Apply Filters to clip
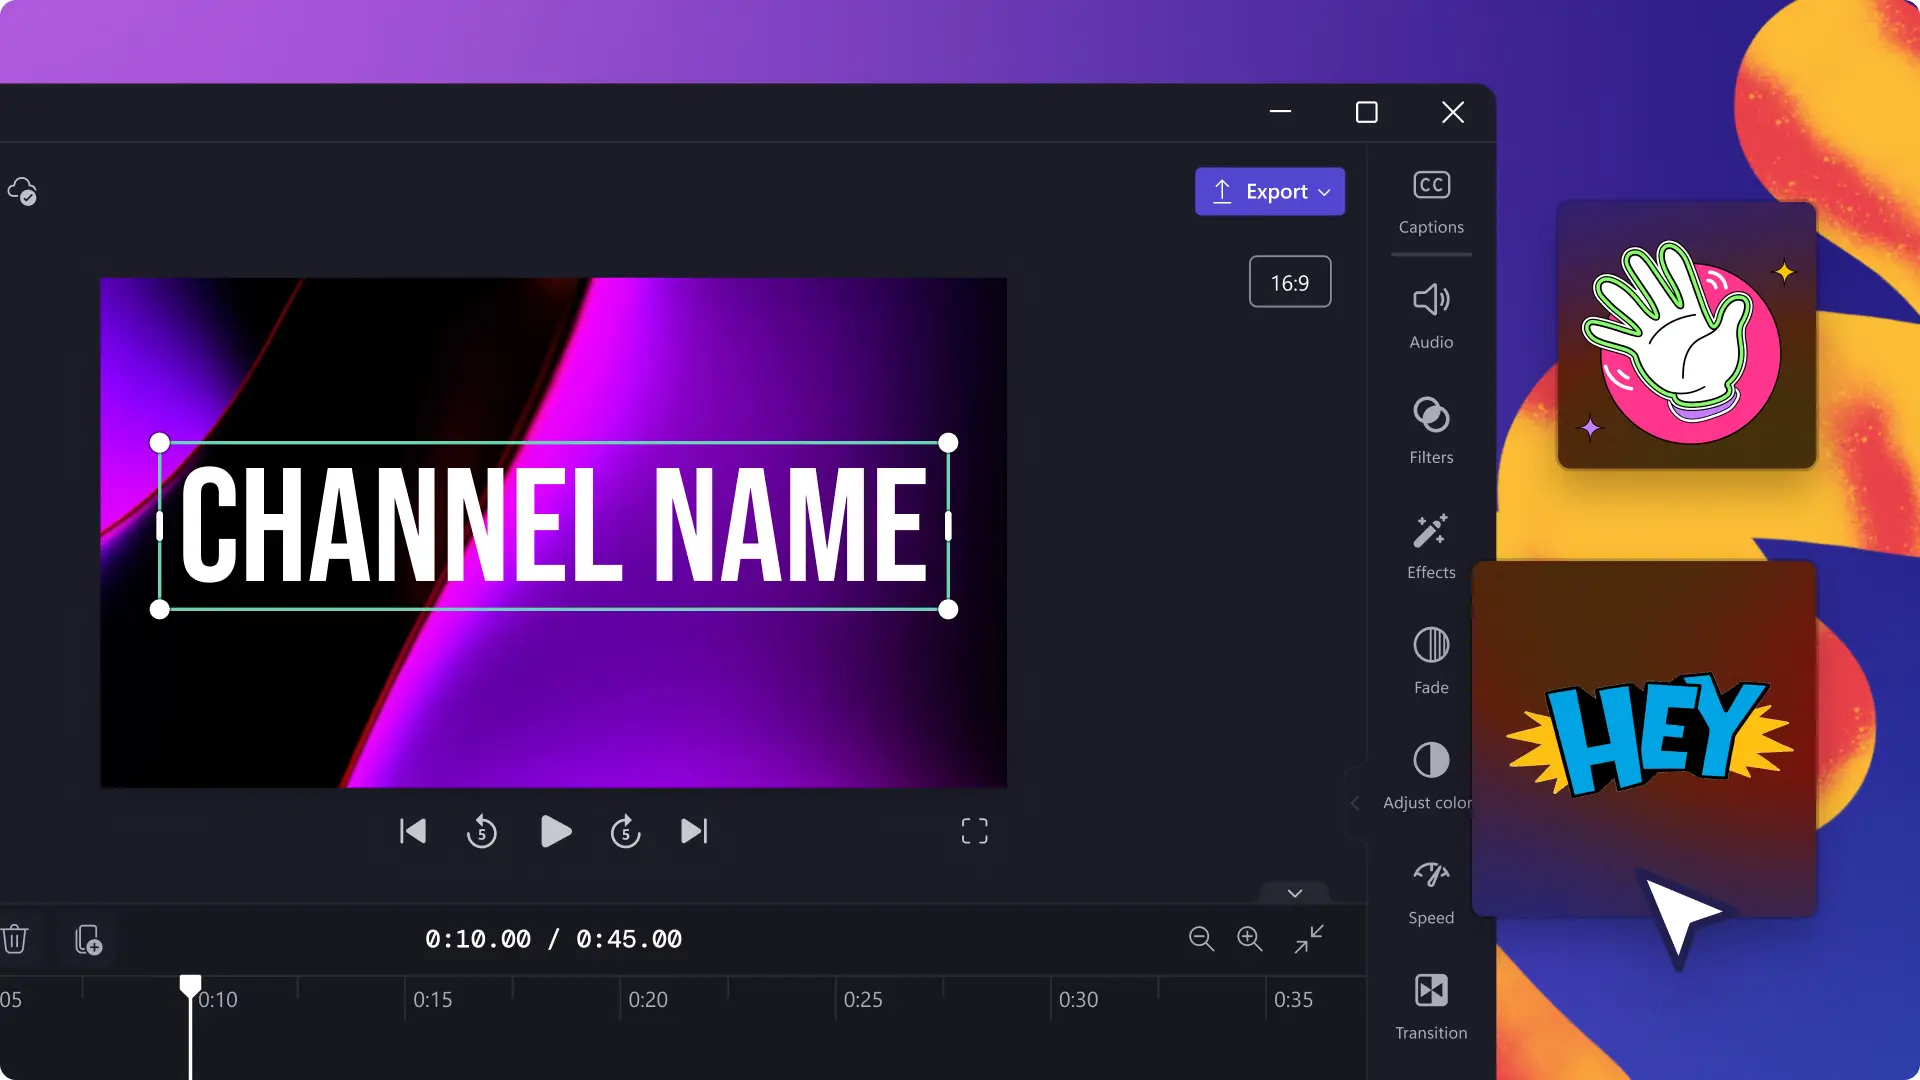 (1431, 429)
